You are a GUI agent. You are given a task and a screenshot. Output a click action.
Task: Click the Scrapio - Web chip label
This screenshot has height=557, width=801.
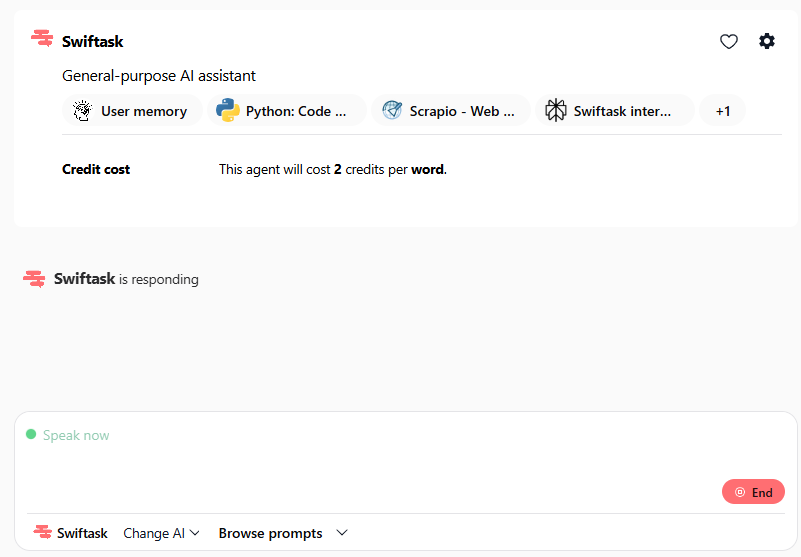tap(462, 111)
